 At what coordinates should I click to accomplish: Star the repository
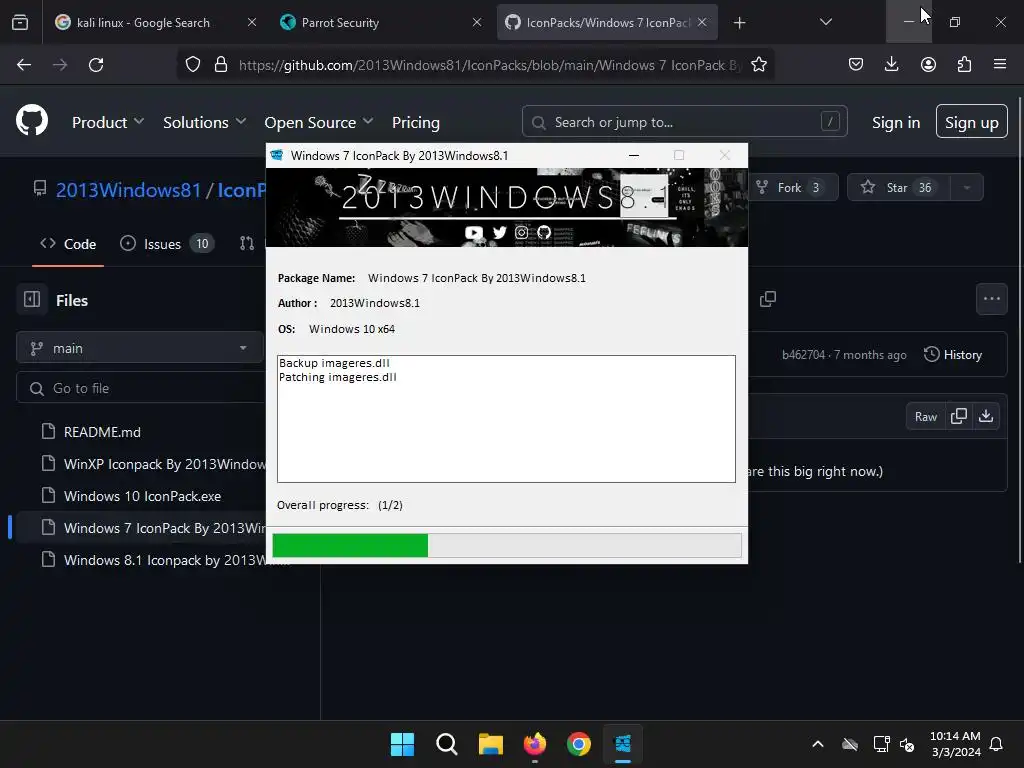click(899, 187)
